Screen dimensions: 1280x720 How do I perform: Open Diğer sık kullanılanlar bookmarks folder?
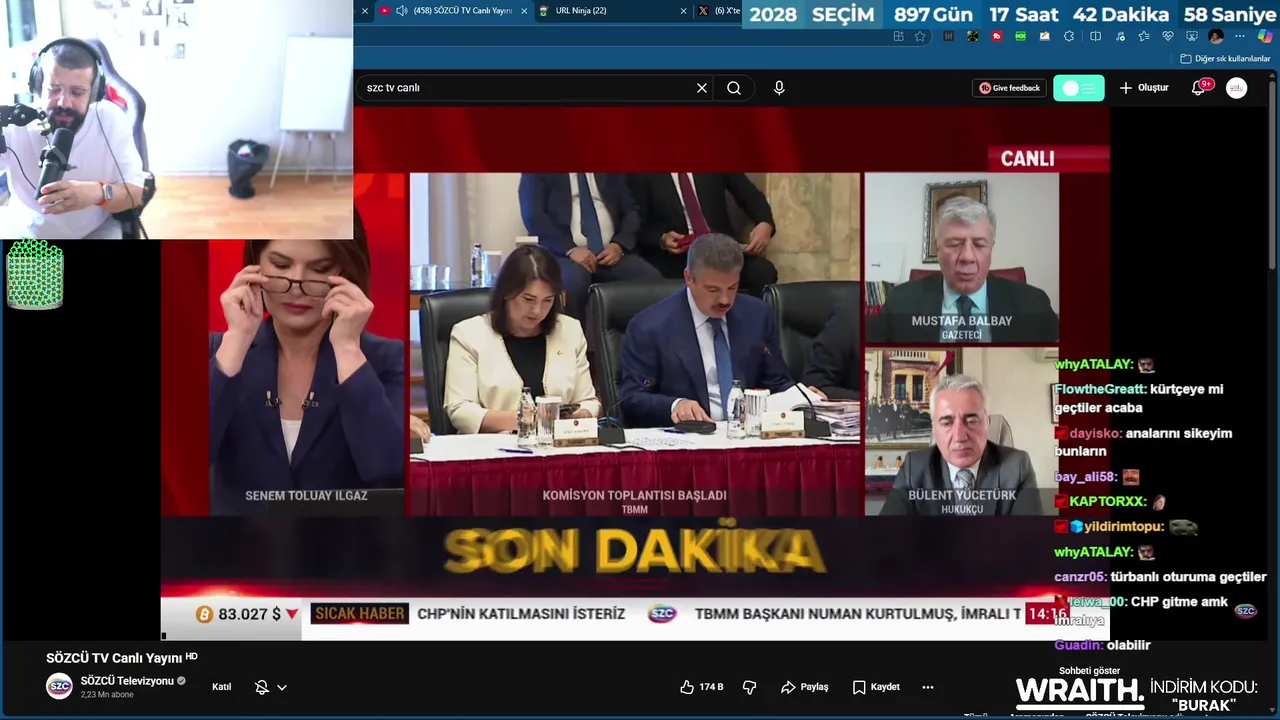click(x=1225, y=59)
